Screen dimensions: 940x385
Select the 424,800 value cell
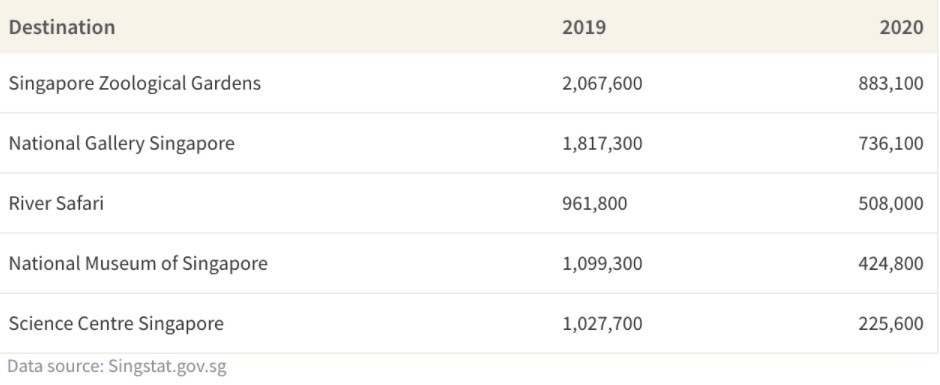(x=891, y=263)
